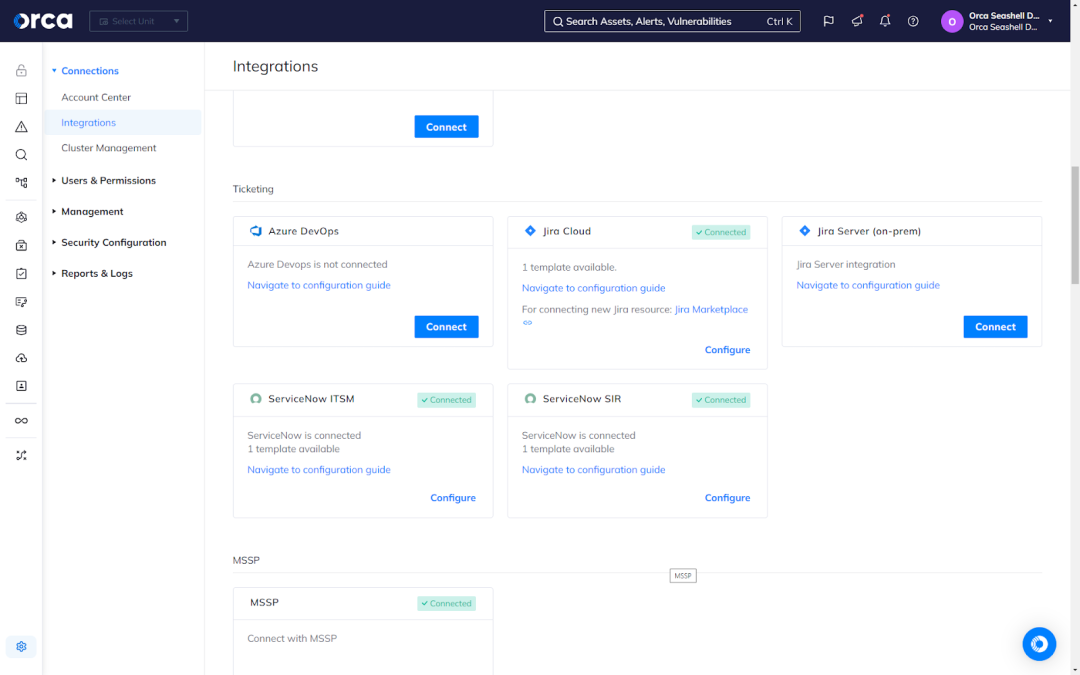Click the certificate list icon in sidebar
The height and width of the screenshot is (675, 1080).
pyautogui.click(x=21, y=302)
